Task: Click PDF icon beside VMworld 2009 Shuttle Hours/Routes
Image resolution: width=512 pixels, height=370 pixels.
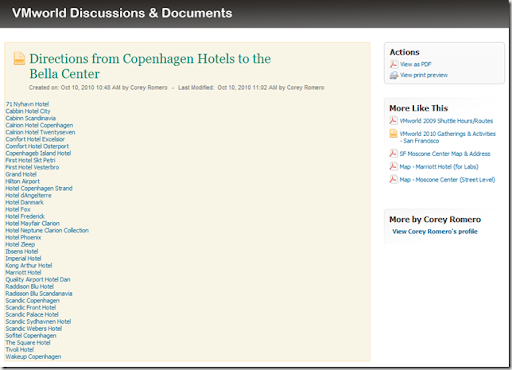Action: point(393,120)
